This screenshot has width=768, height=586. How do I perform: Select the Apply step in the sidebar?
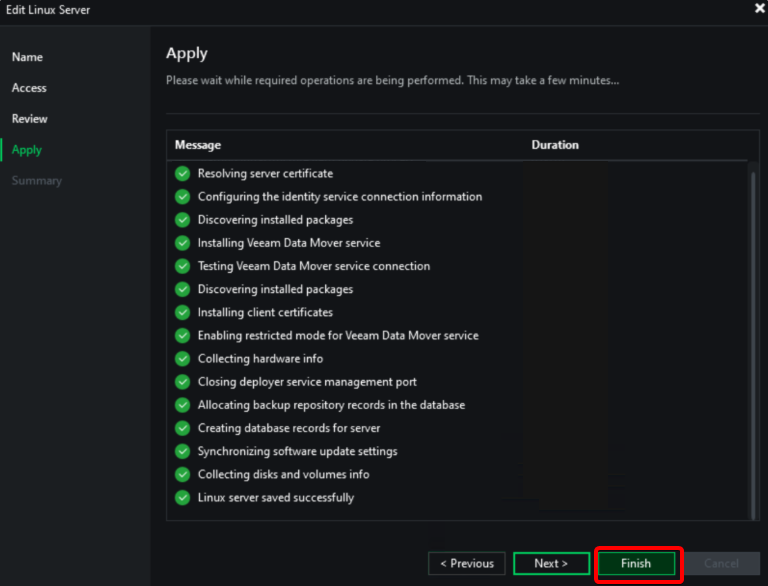(27, 150)
